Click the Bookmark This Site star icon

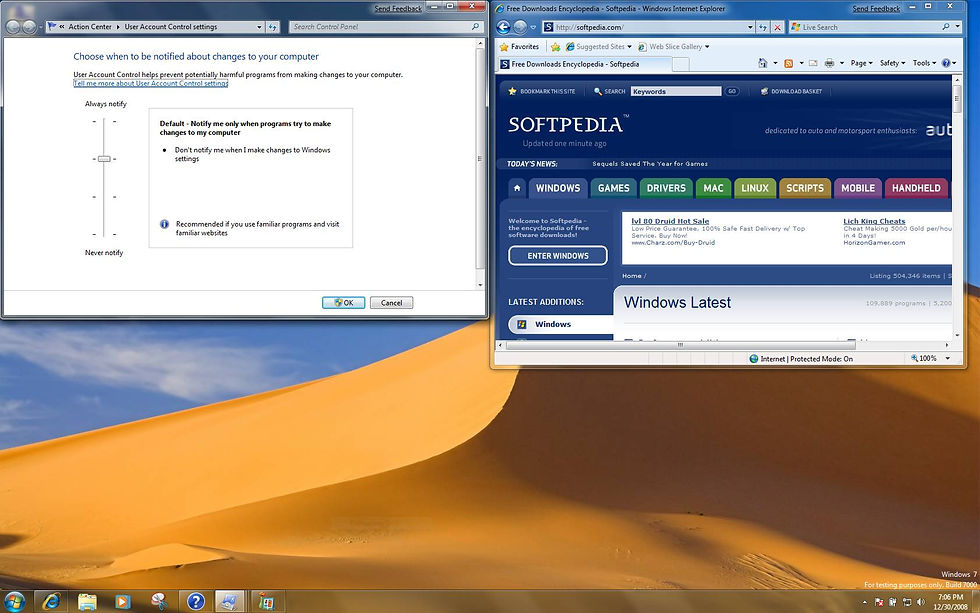pyautogui.click(x=512, y=91)
